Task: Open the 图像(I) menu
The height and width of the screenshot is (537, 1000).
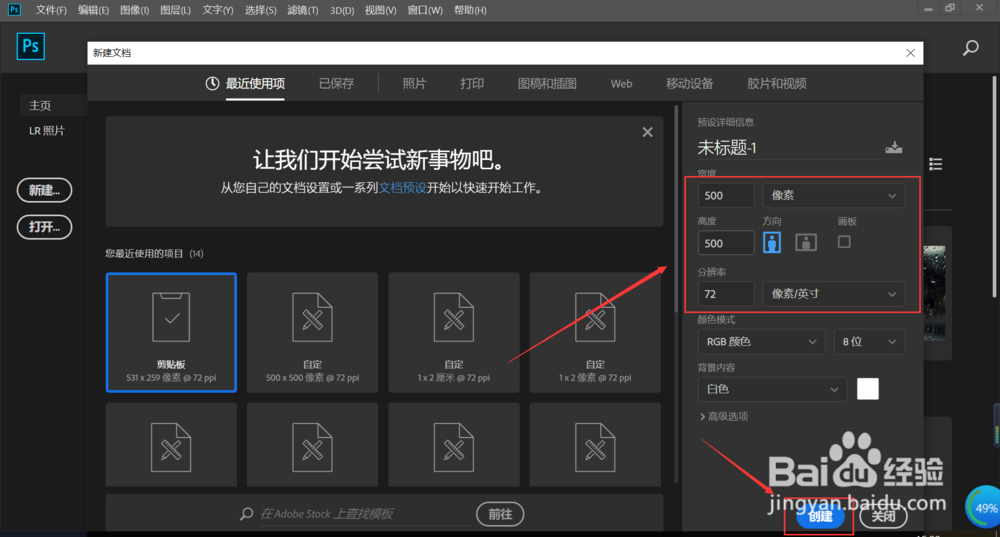Action: click(x=135, y=10)
